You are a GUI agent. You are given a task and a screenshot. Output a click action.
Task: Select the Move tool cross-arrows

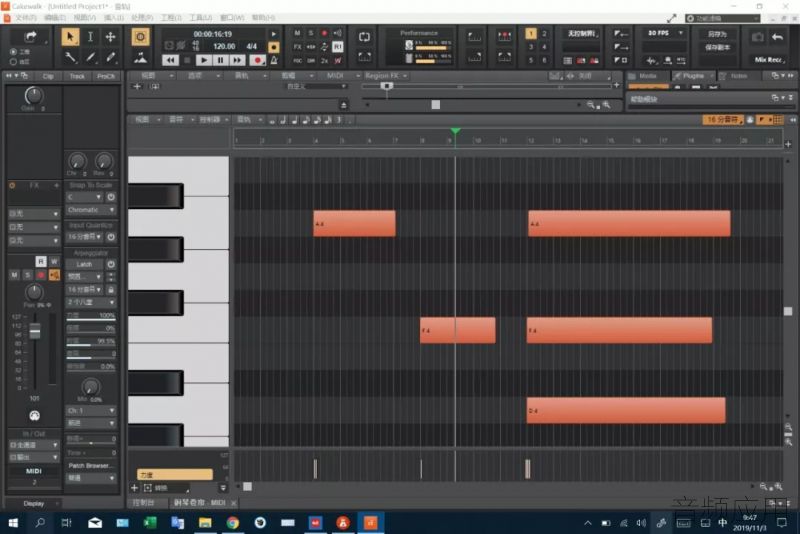point(110,37)
